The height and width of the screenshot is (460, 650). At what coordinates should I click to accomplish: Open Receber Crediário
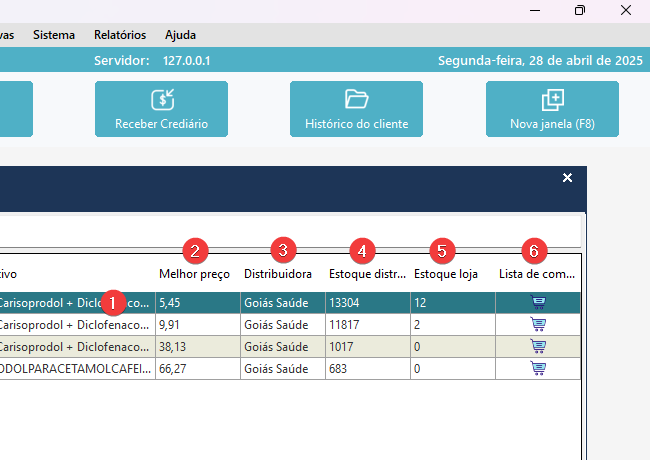point(161,109)
